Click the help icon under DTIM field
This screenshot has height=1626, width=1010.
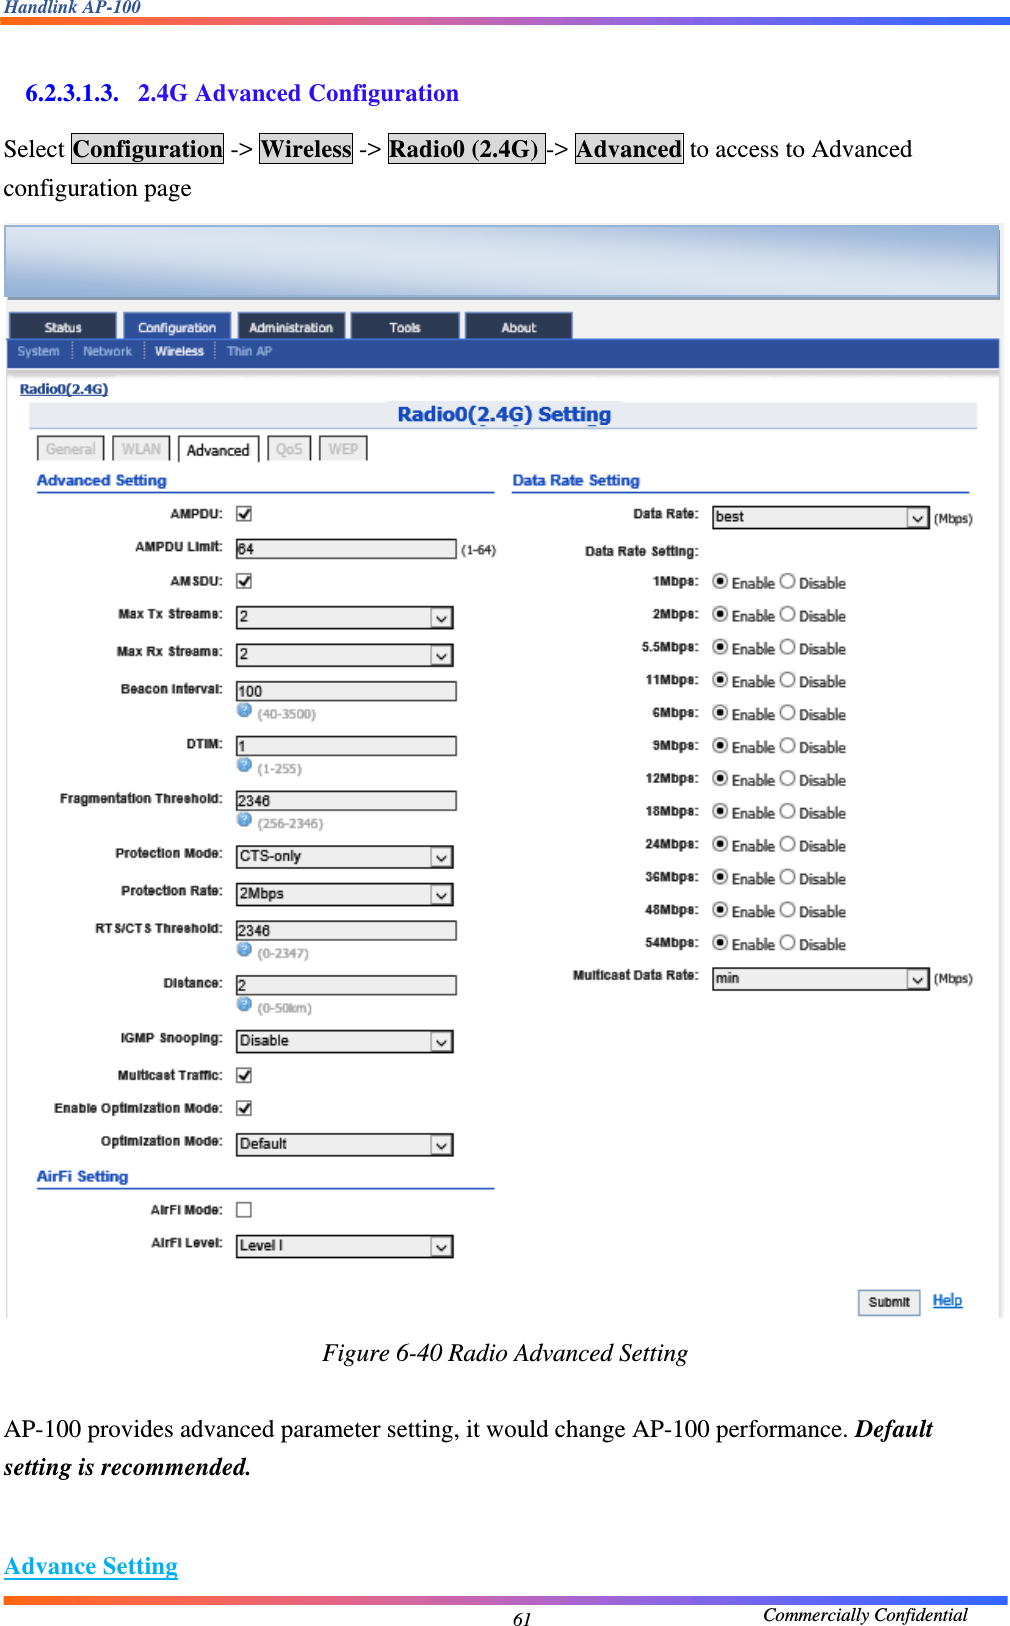244,765
